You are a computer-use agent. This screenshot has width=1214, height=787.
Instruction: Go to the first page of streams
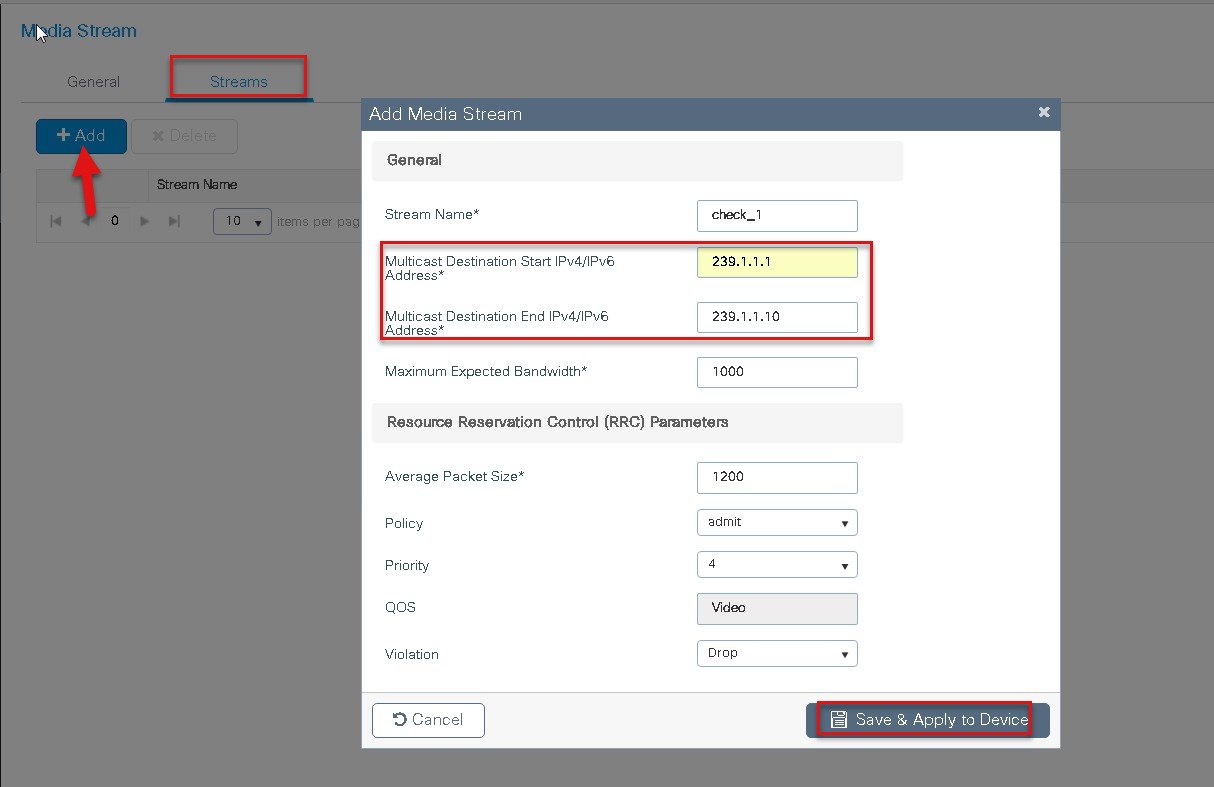click(56, 221)
